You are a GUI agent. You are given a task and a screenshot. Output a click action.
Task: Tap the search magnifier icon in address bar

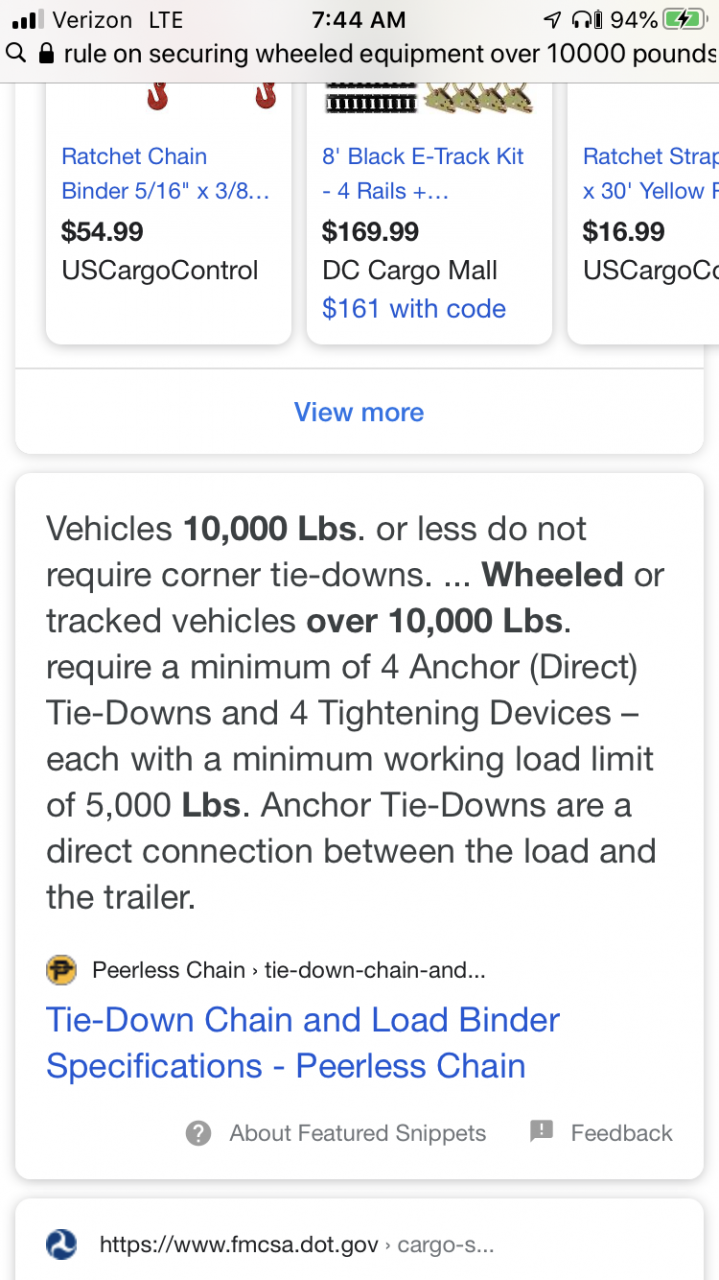tap(15, 53)
